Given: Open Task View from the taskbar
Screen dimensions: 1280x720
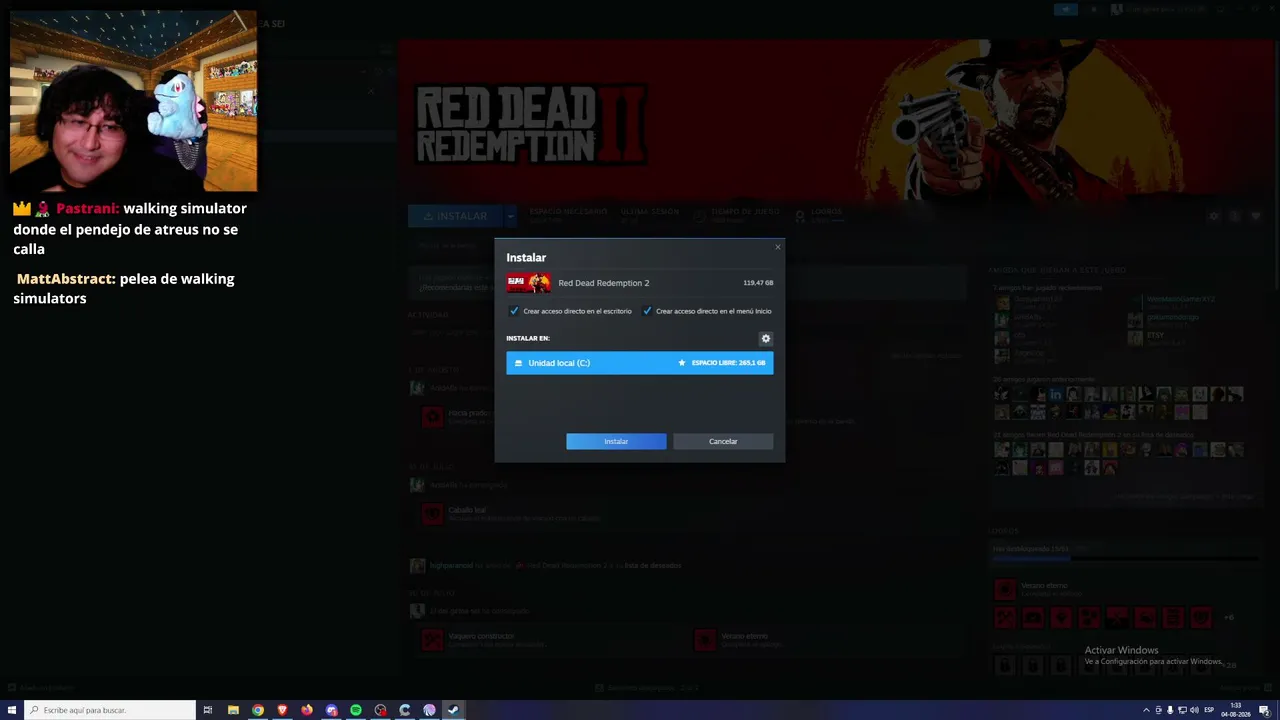Looking at the screenshot, I should coord(208,710).
